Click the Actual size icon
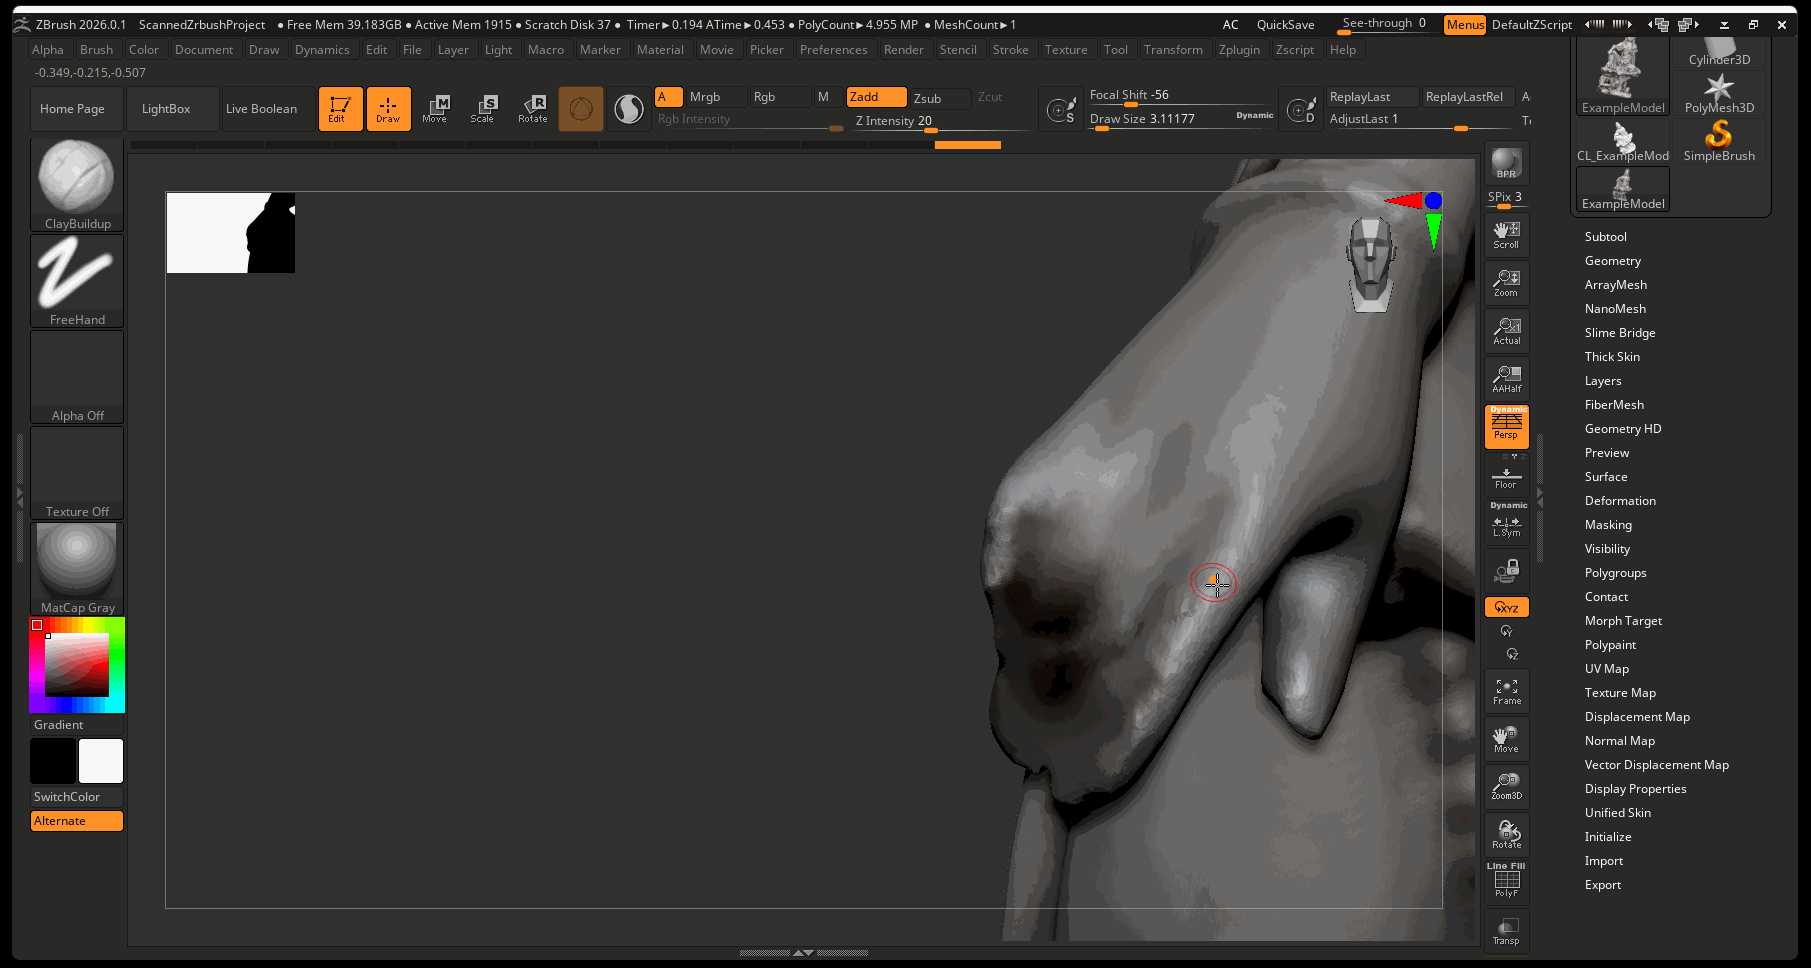Viewport: 1811px width, 968px height. tap(1506, 331)
